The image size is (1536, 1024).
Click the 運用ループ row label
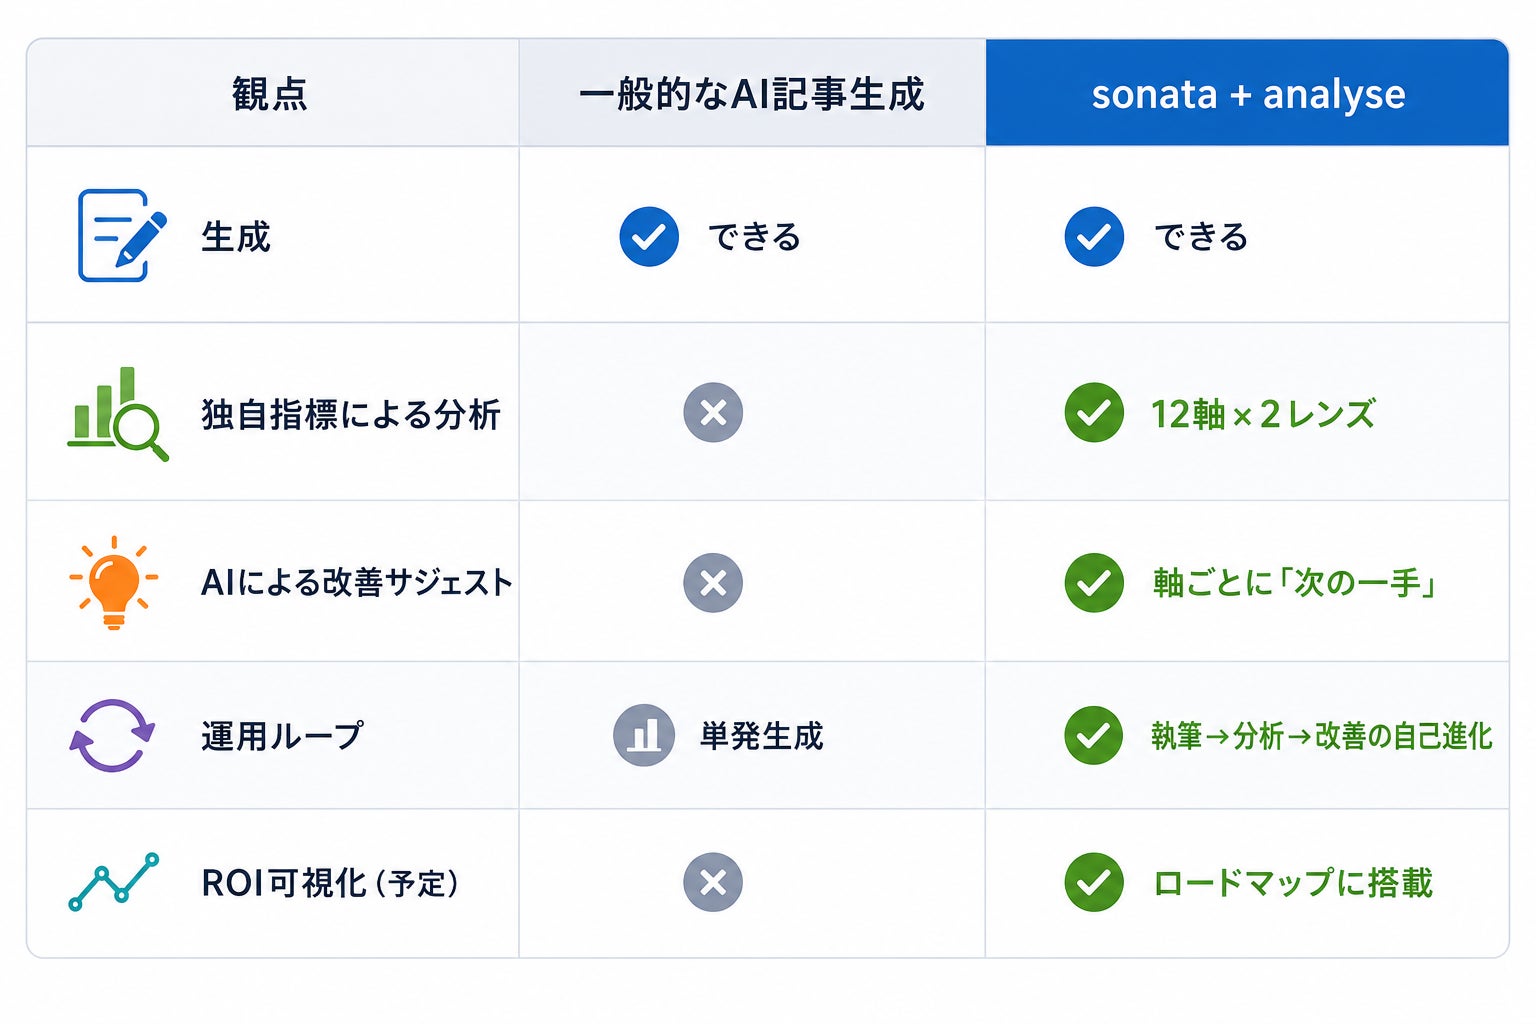coord(282,736)
